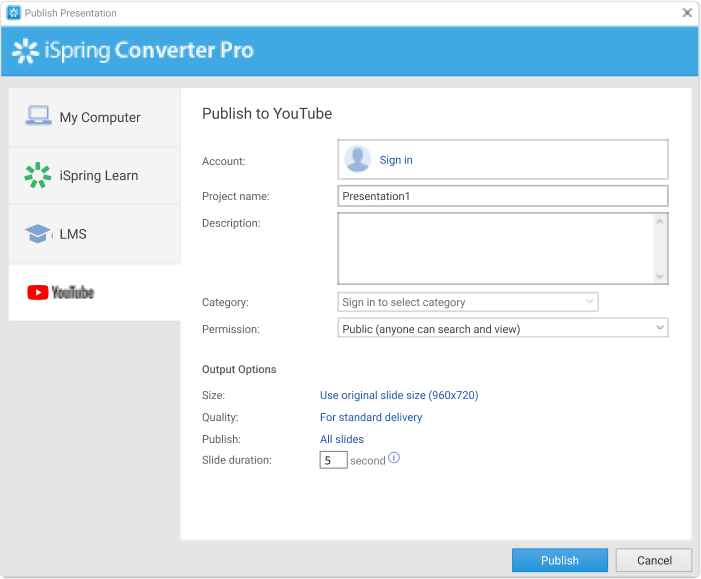701x579 pixels.
Task: Click the "Publish to YouTube" heading text
Action: [267, 114]
